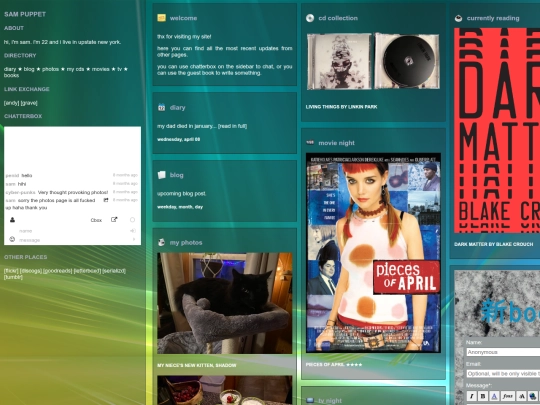Image resolution: width=540 pixels, height=405 pixels.
Task: Focus the chatterbox message field
Action: click(74, 240)
